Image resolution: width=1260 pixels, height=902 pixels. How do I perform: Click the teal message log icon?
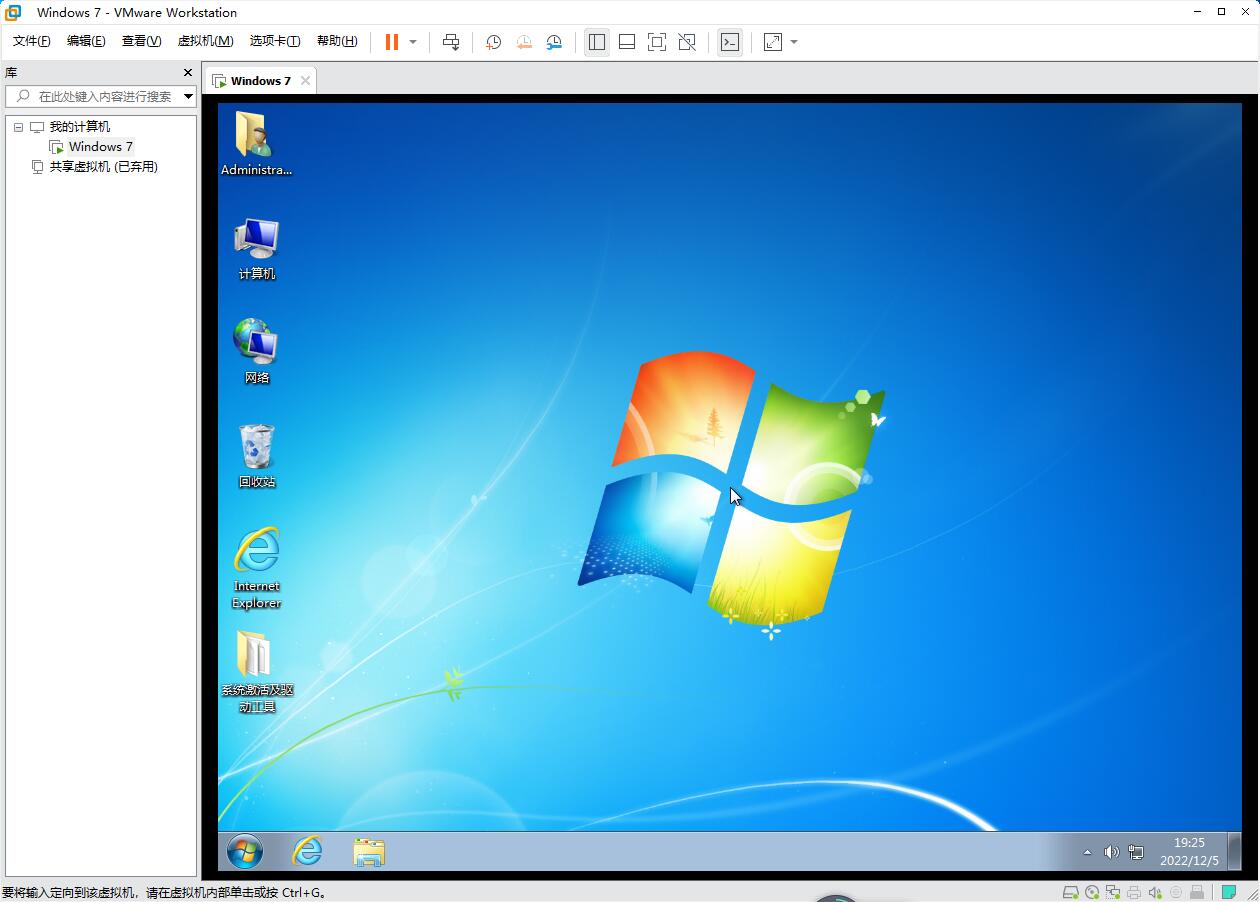coord(1227,892)
